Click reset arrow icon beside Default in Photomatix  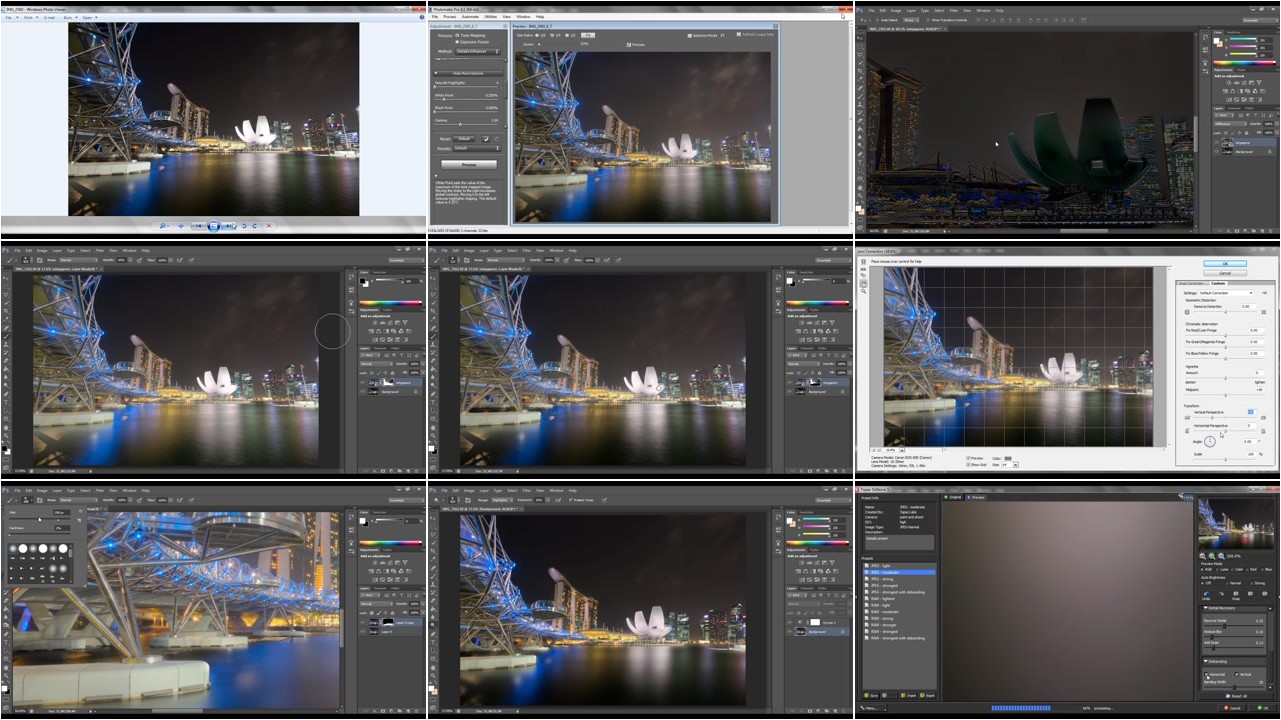click(x=486, y=139)
